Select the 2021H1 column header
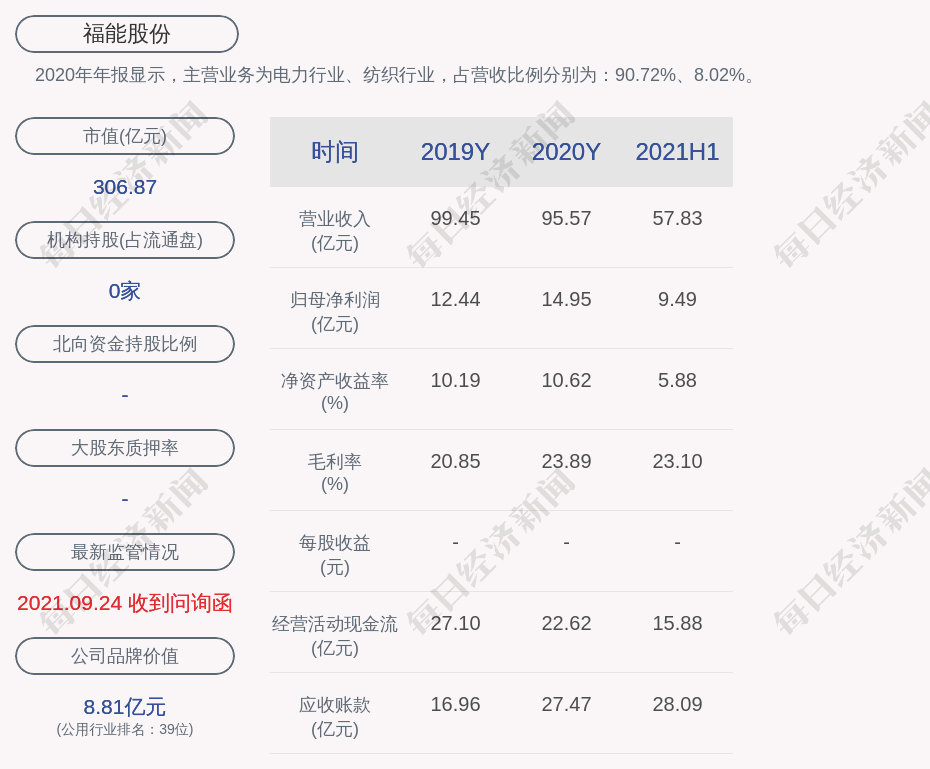This screenshot has height=769, width=930. coord(677,152)
